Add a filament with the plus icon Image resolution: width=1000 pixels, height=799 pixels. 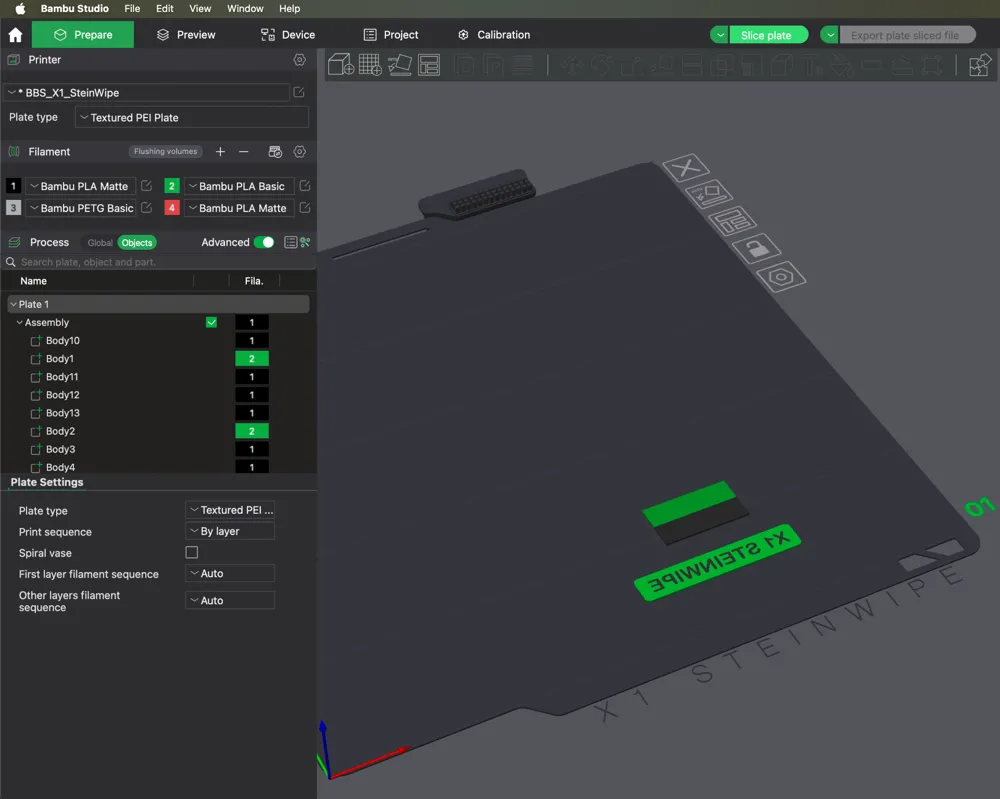[220, 152]
